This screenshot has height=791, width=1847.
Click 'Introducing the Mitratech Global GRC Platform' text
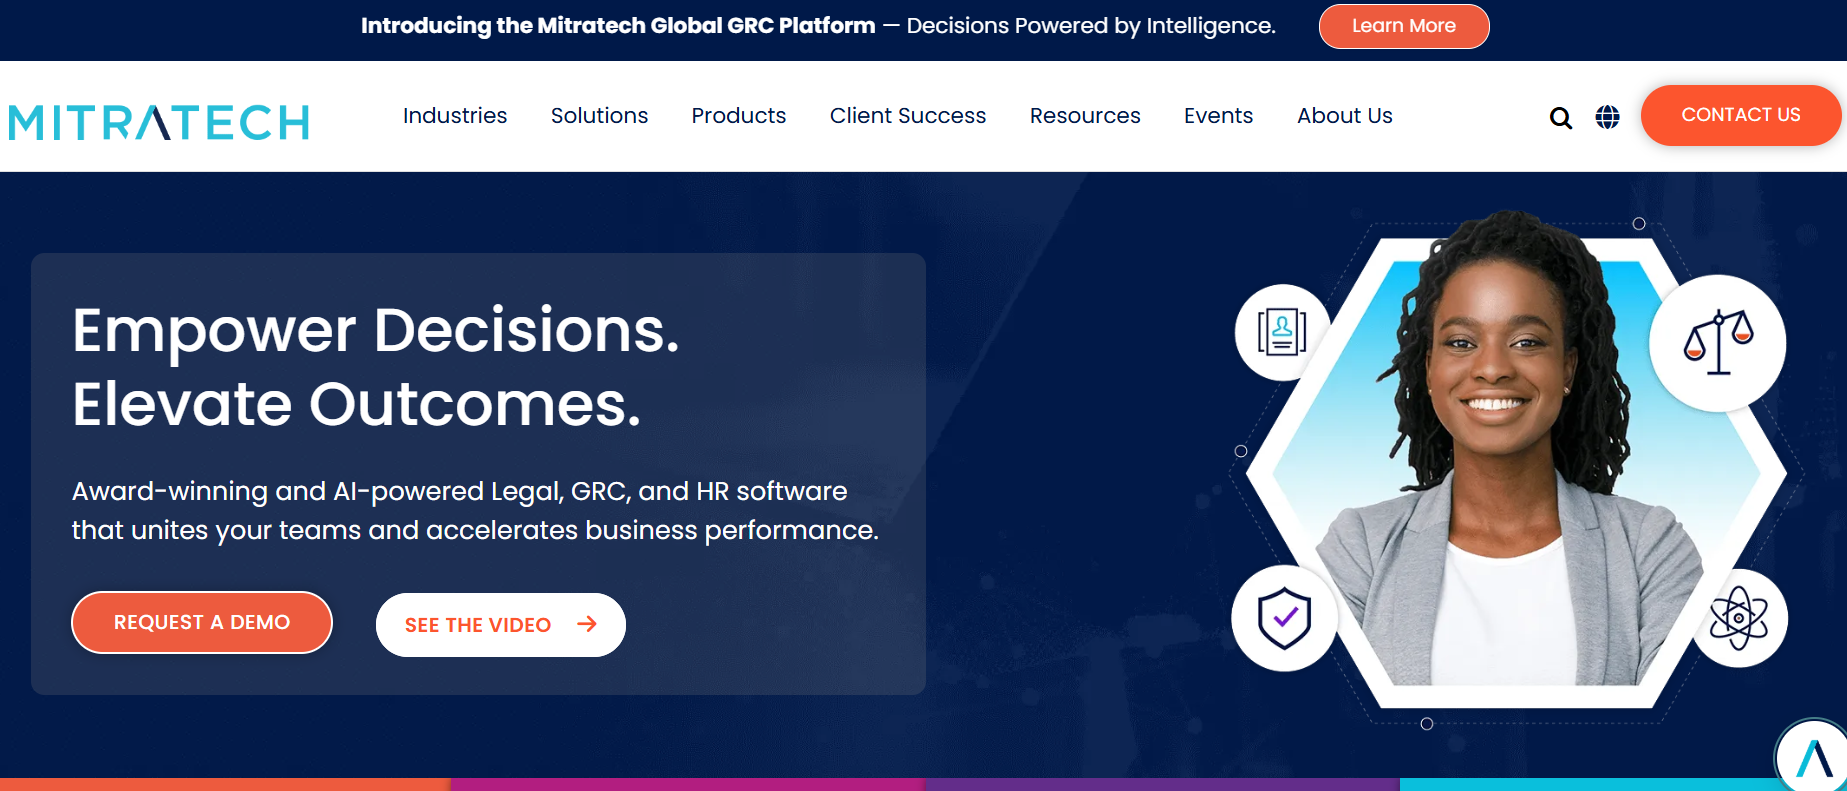click(x=618, y=26)
